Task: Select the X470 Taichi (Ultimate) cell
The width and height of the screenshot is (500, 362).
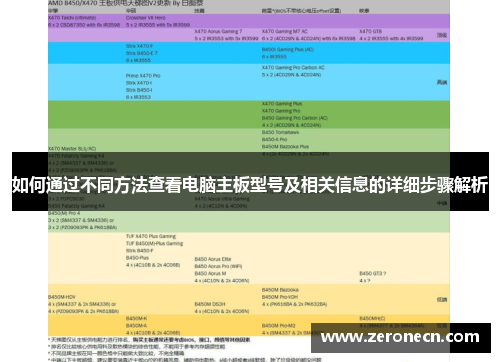Action: (72, 18)
